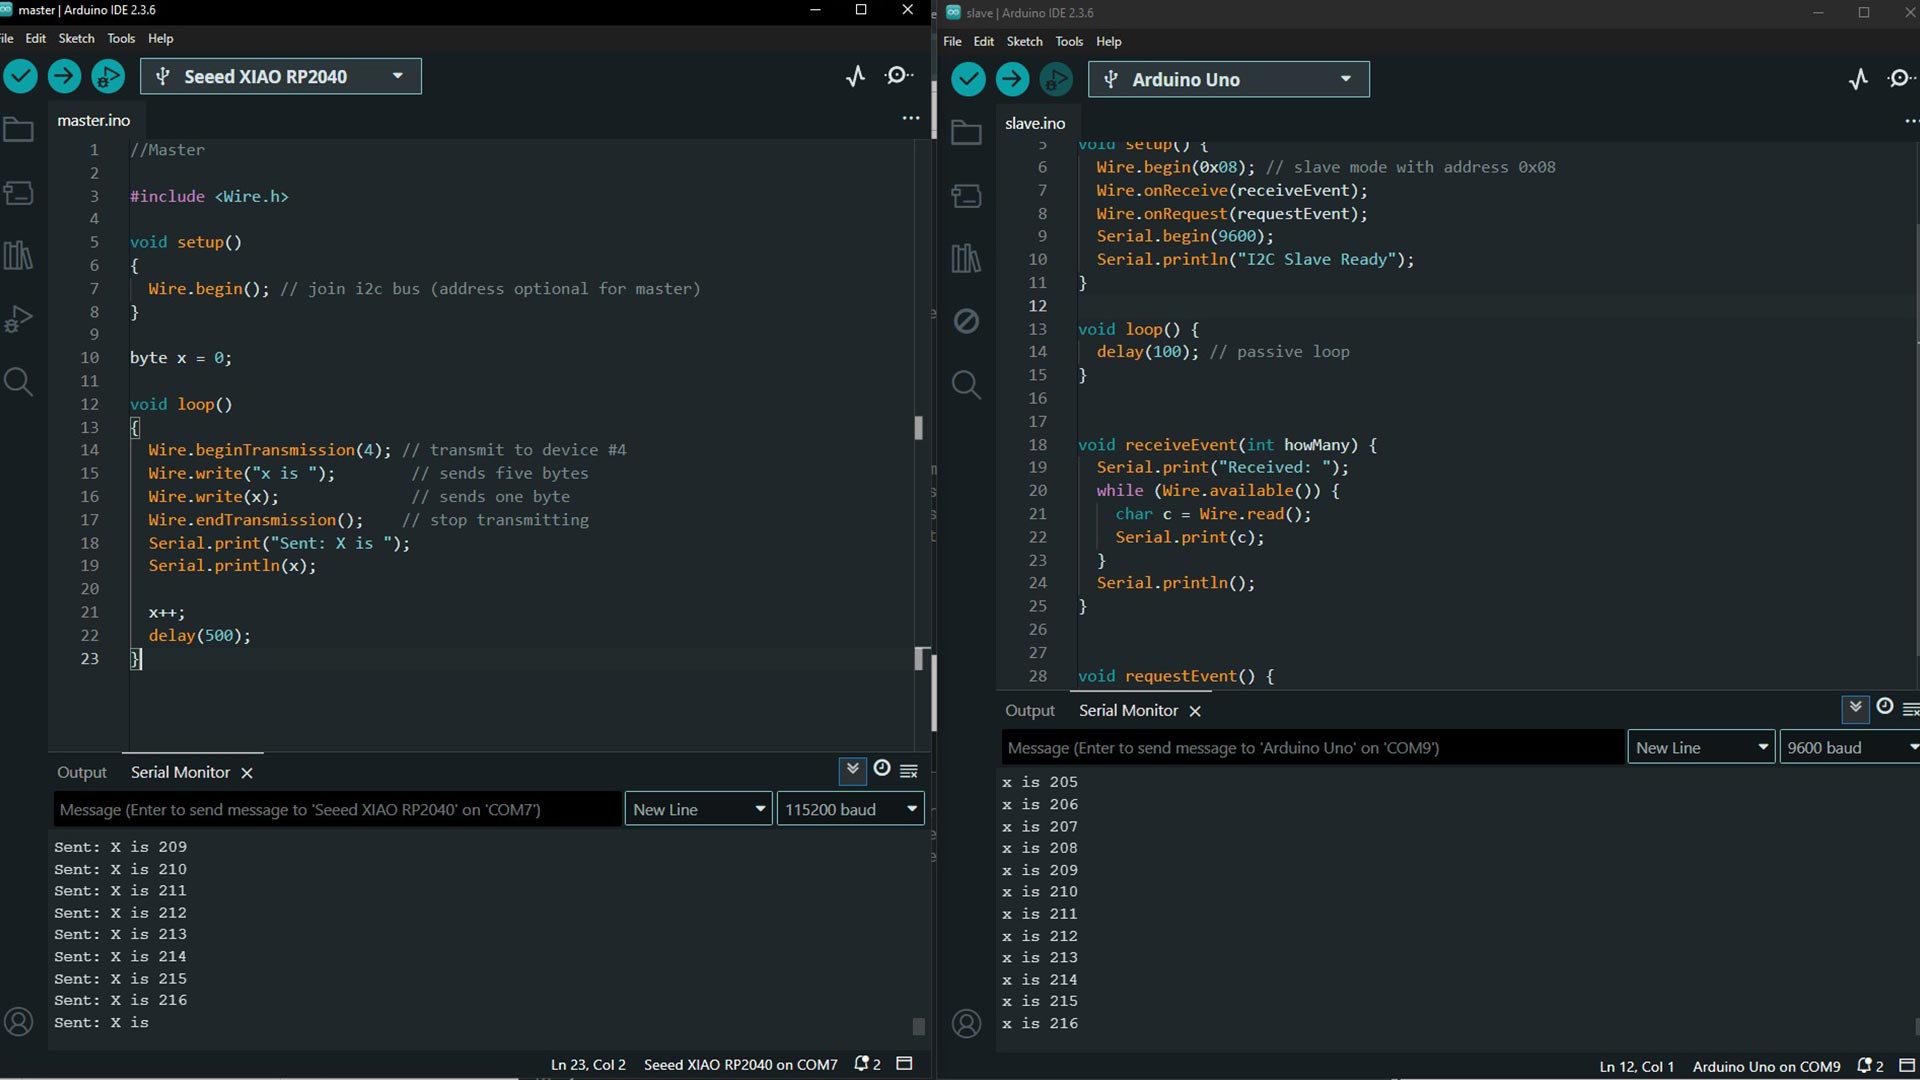Open File menu in slave window
The height and width of the screenshot is (1080, 1920).
[952, 41]
